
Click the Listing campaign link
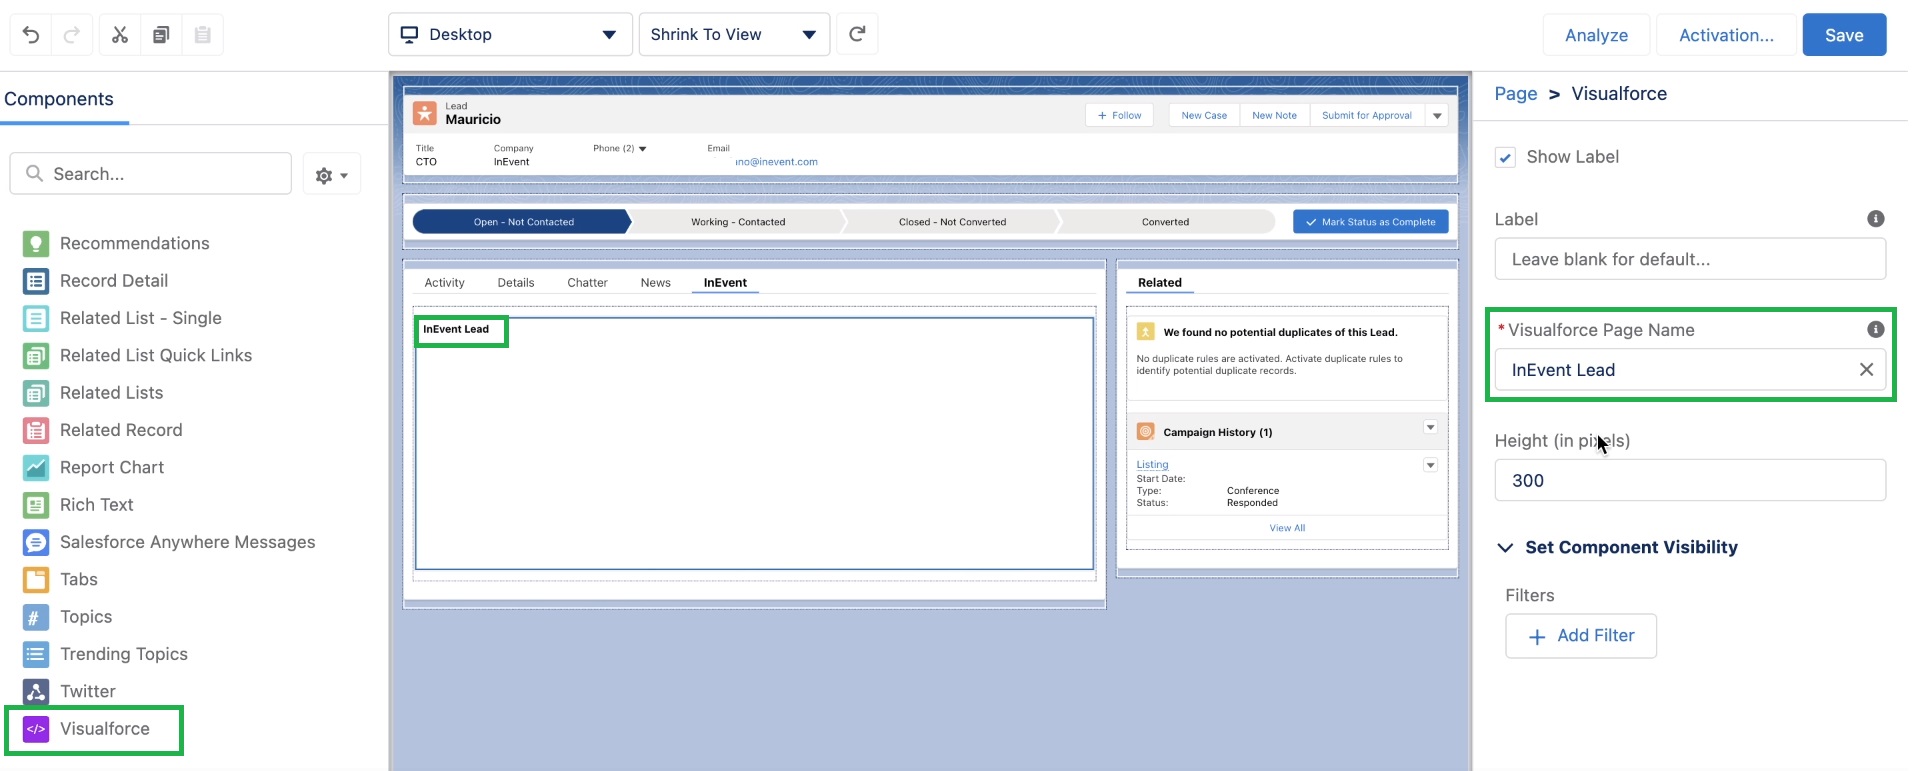click(1152, 465)
